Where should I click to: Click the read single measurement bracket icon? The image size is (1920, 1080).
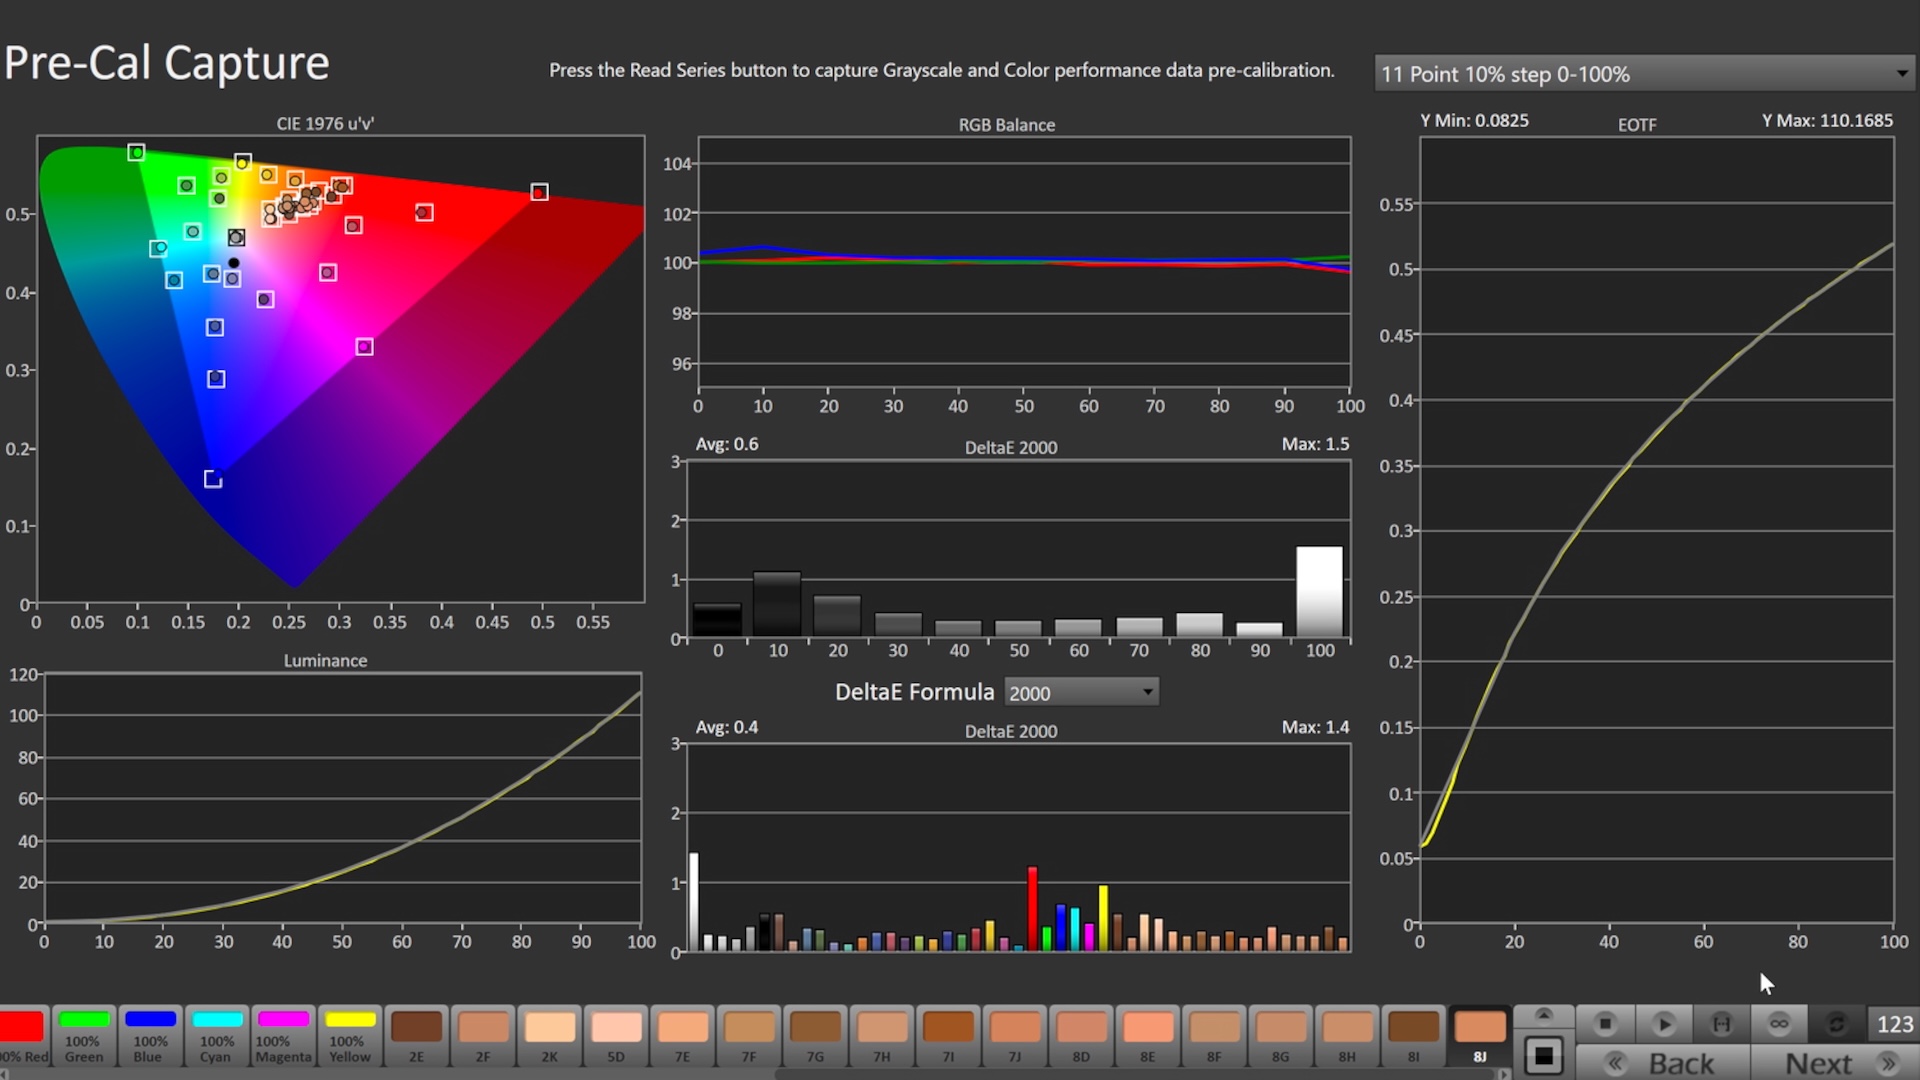pyautogui.click(x=1721, y=1024)
